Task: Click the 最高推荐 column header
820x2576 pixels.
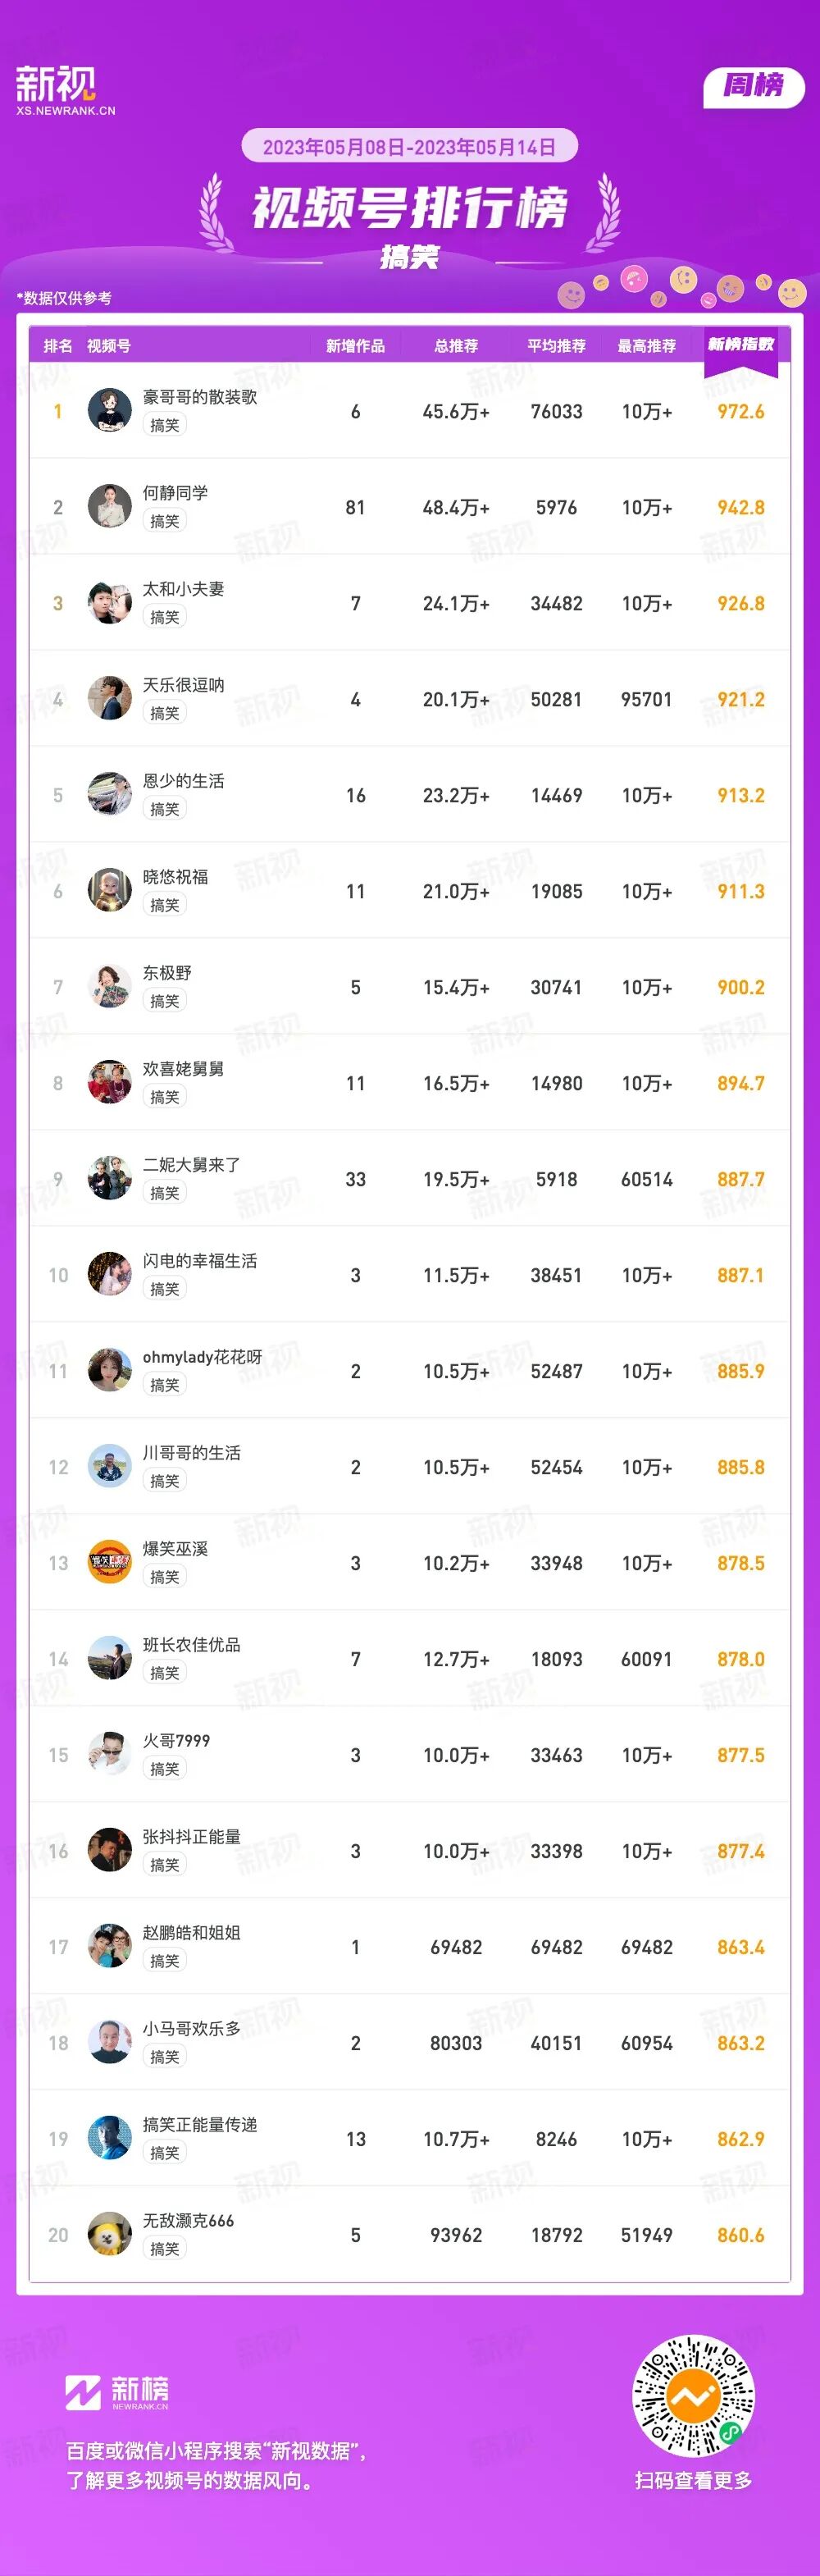Action: coord(646,346)
